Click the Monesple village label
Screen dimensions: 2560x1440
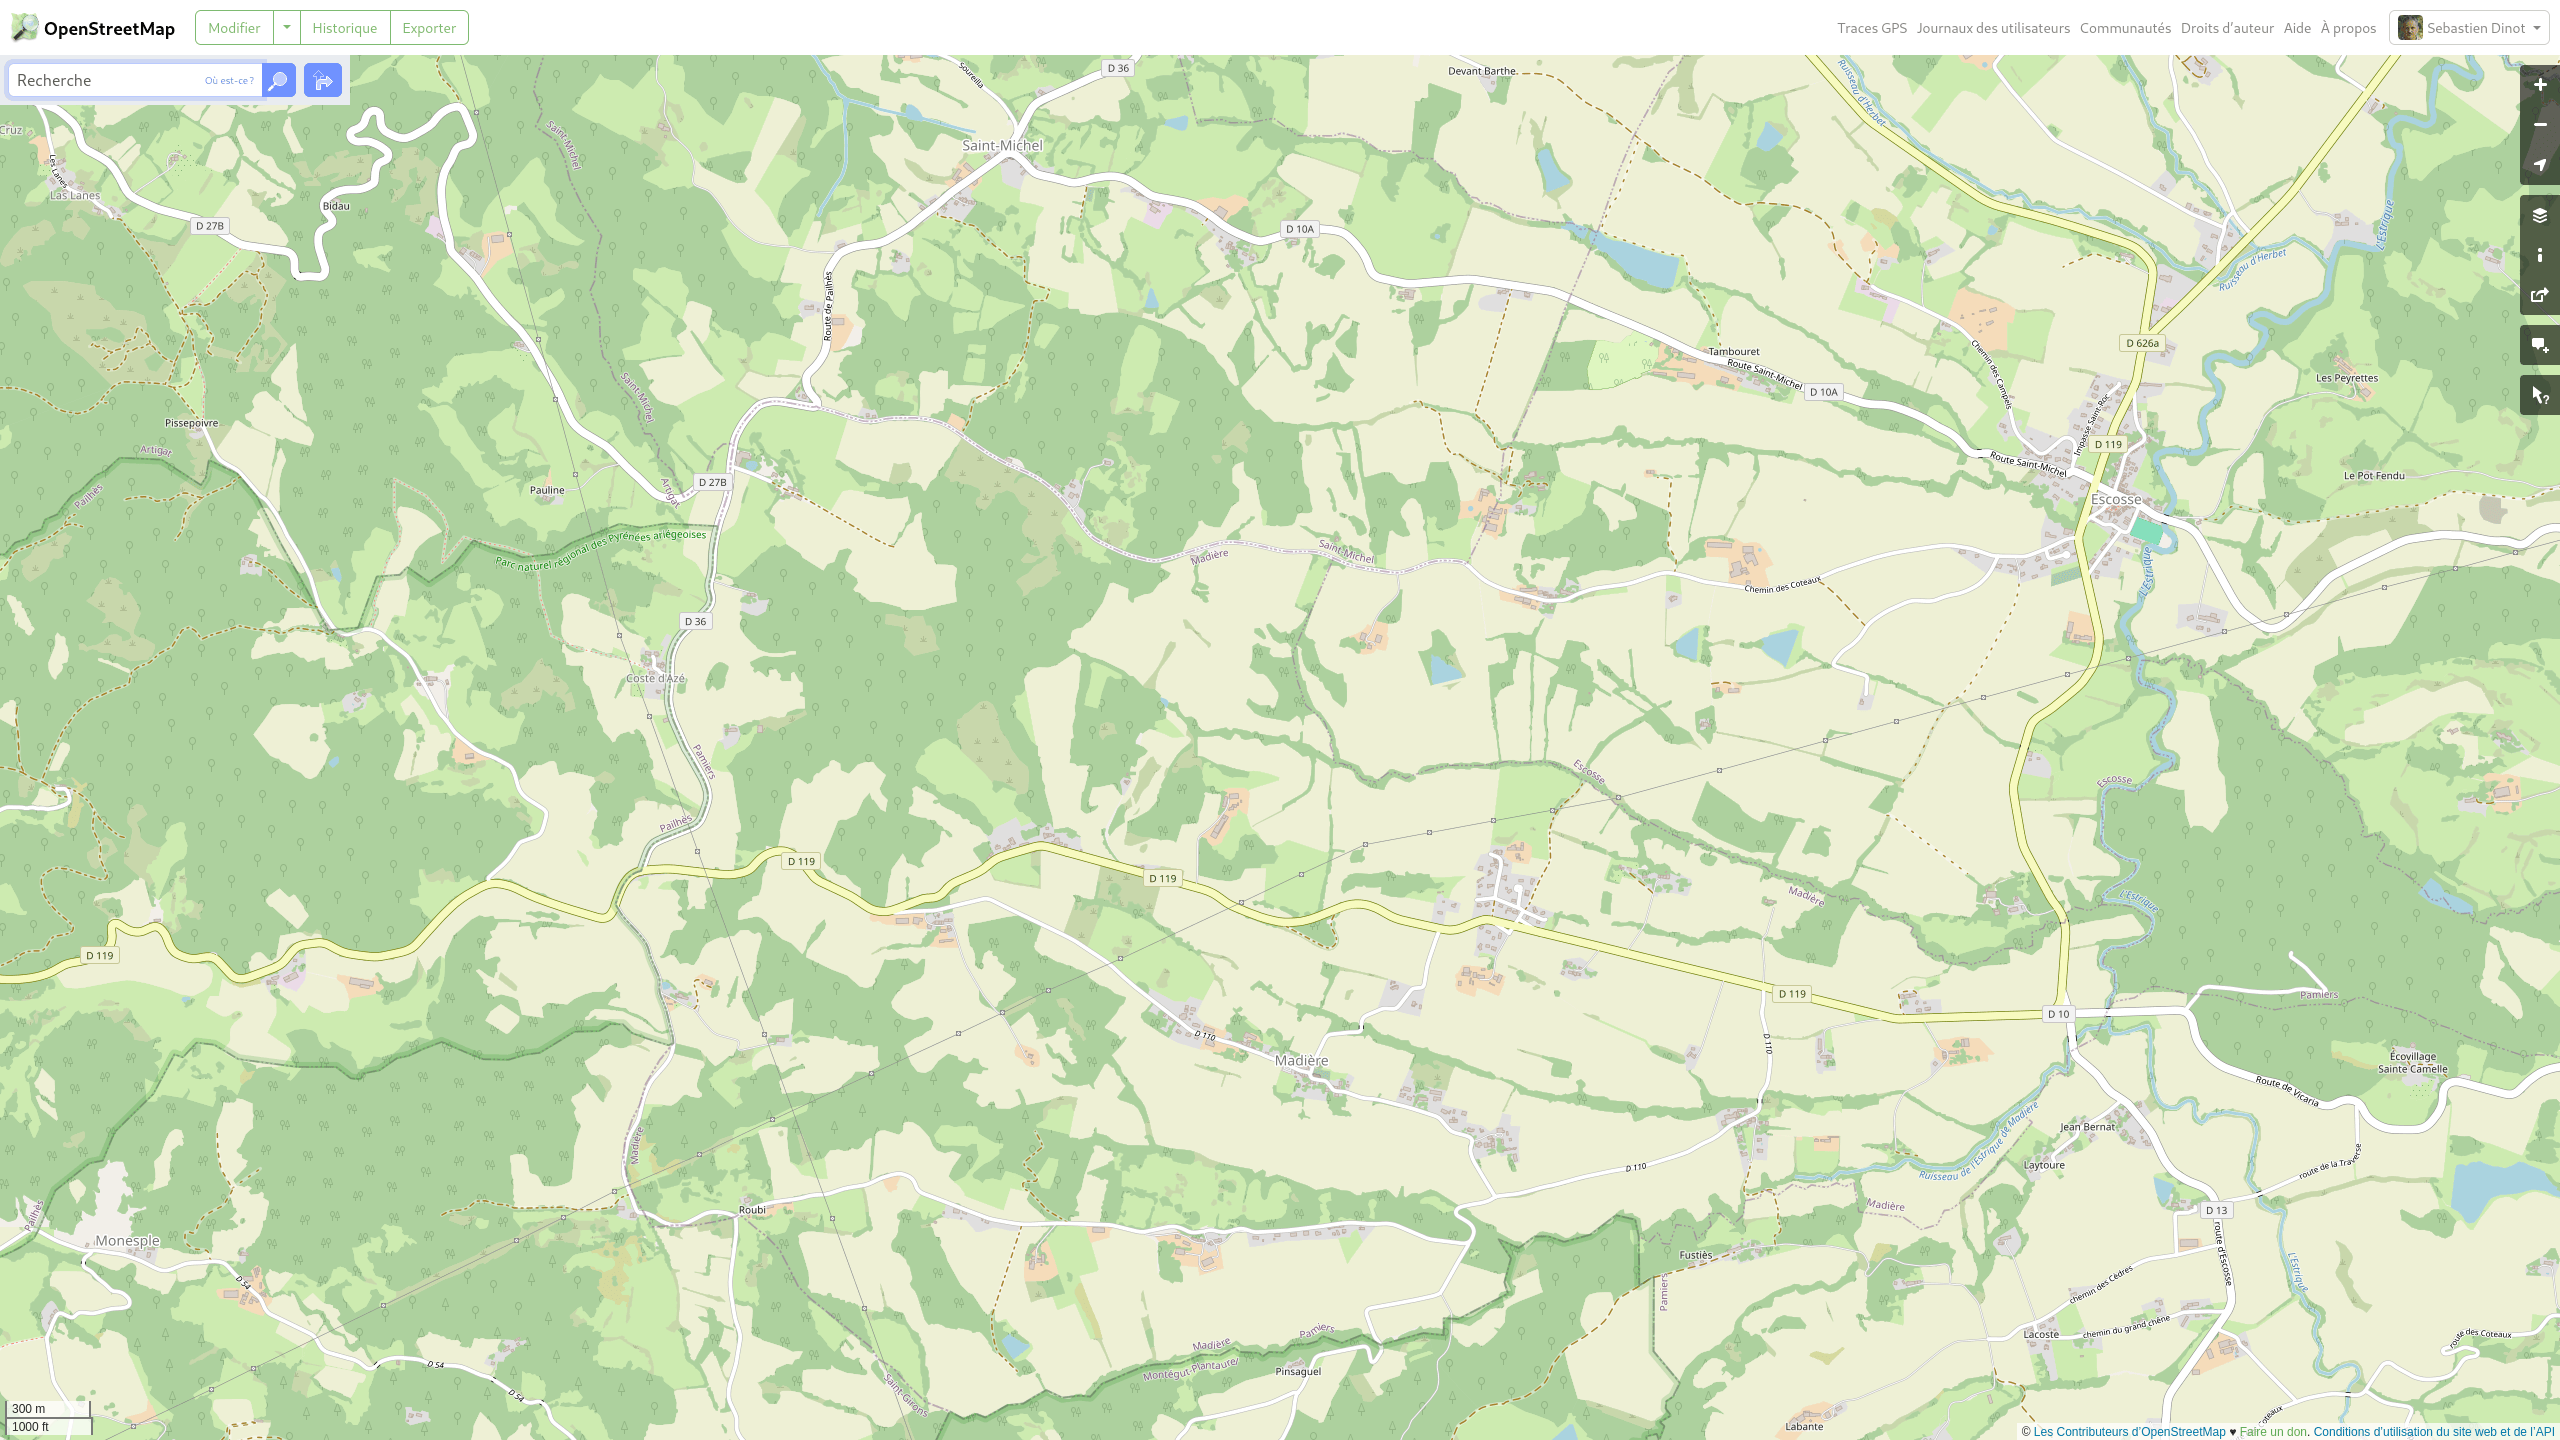(127, 1241)
